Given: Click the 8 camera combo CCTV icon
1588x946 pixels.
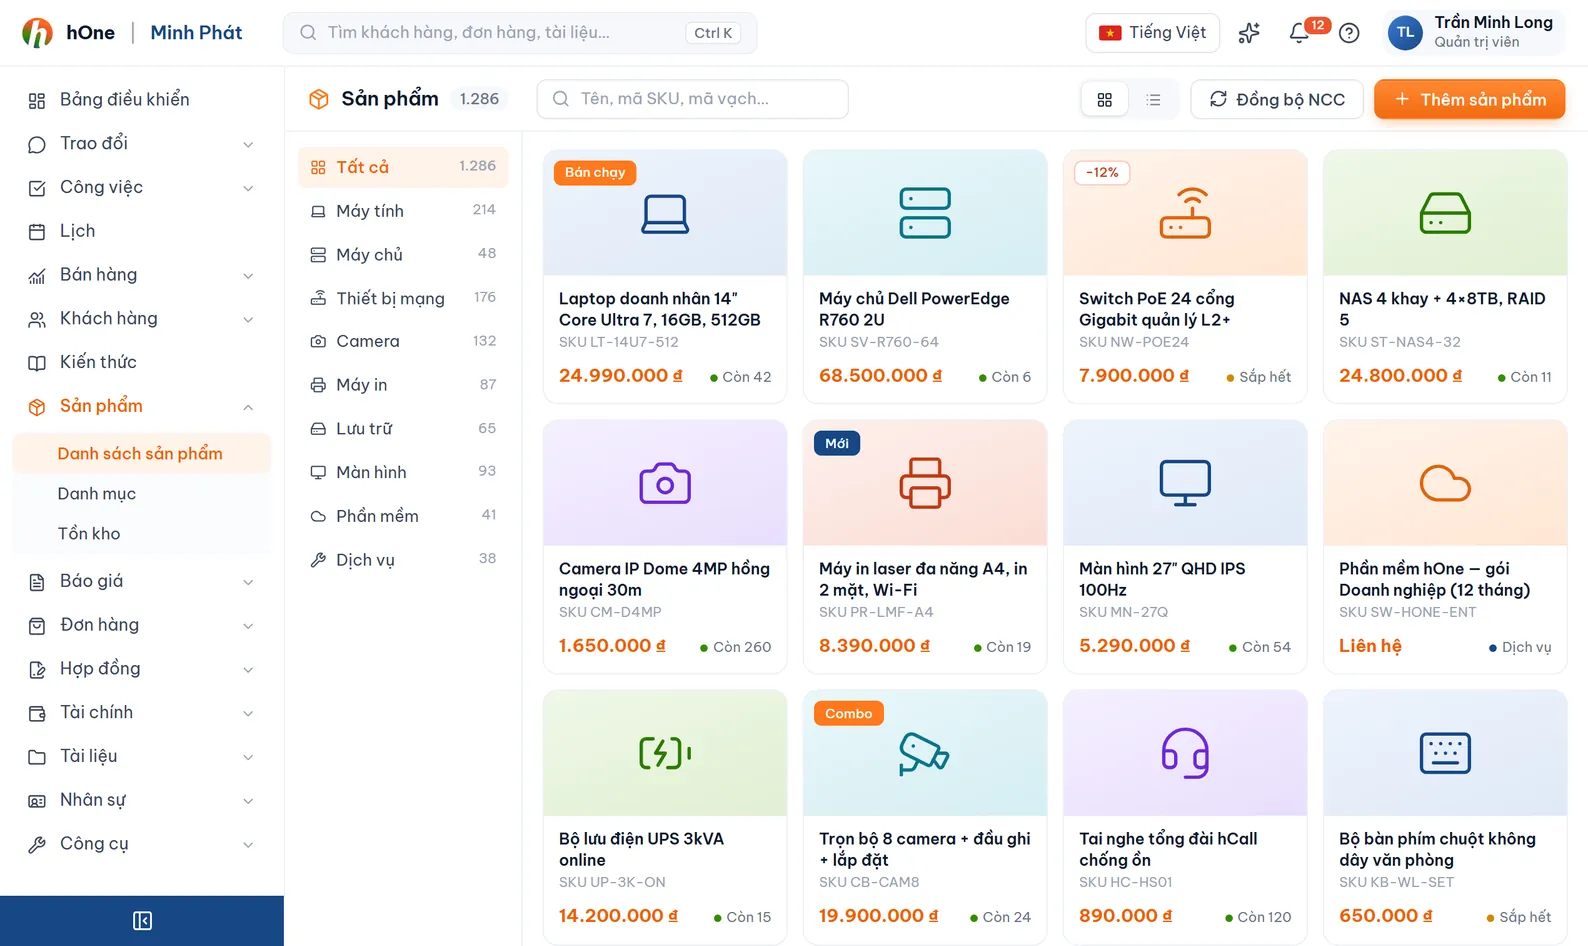Looking at the screenshot, I should point(924,753).
